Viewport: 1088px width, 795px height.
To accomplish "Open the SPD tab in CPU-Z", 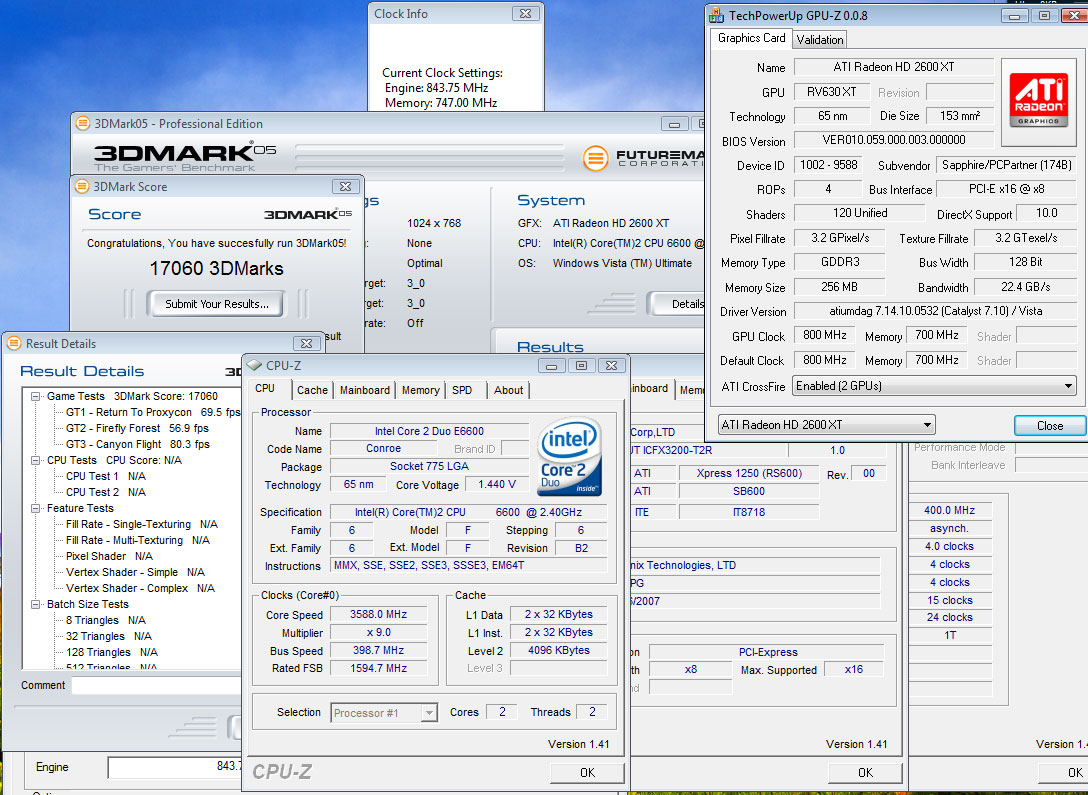I will pos(462,390).
